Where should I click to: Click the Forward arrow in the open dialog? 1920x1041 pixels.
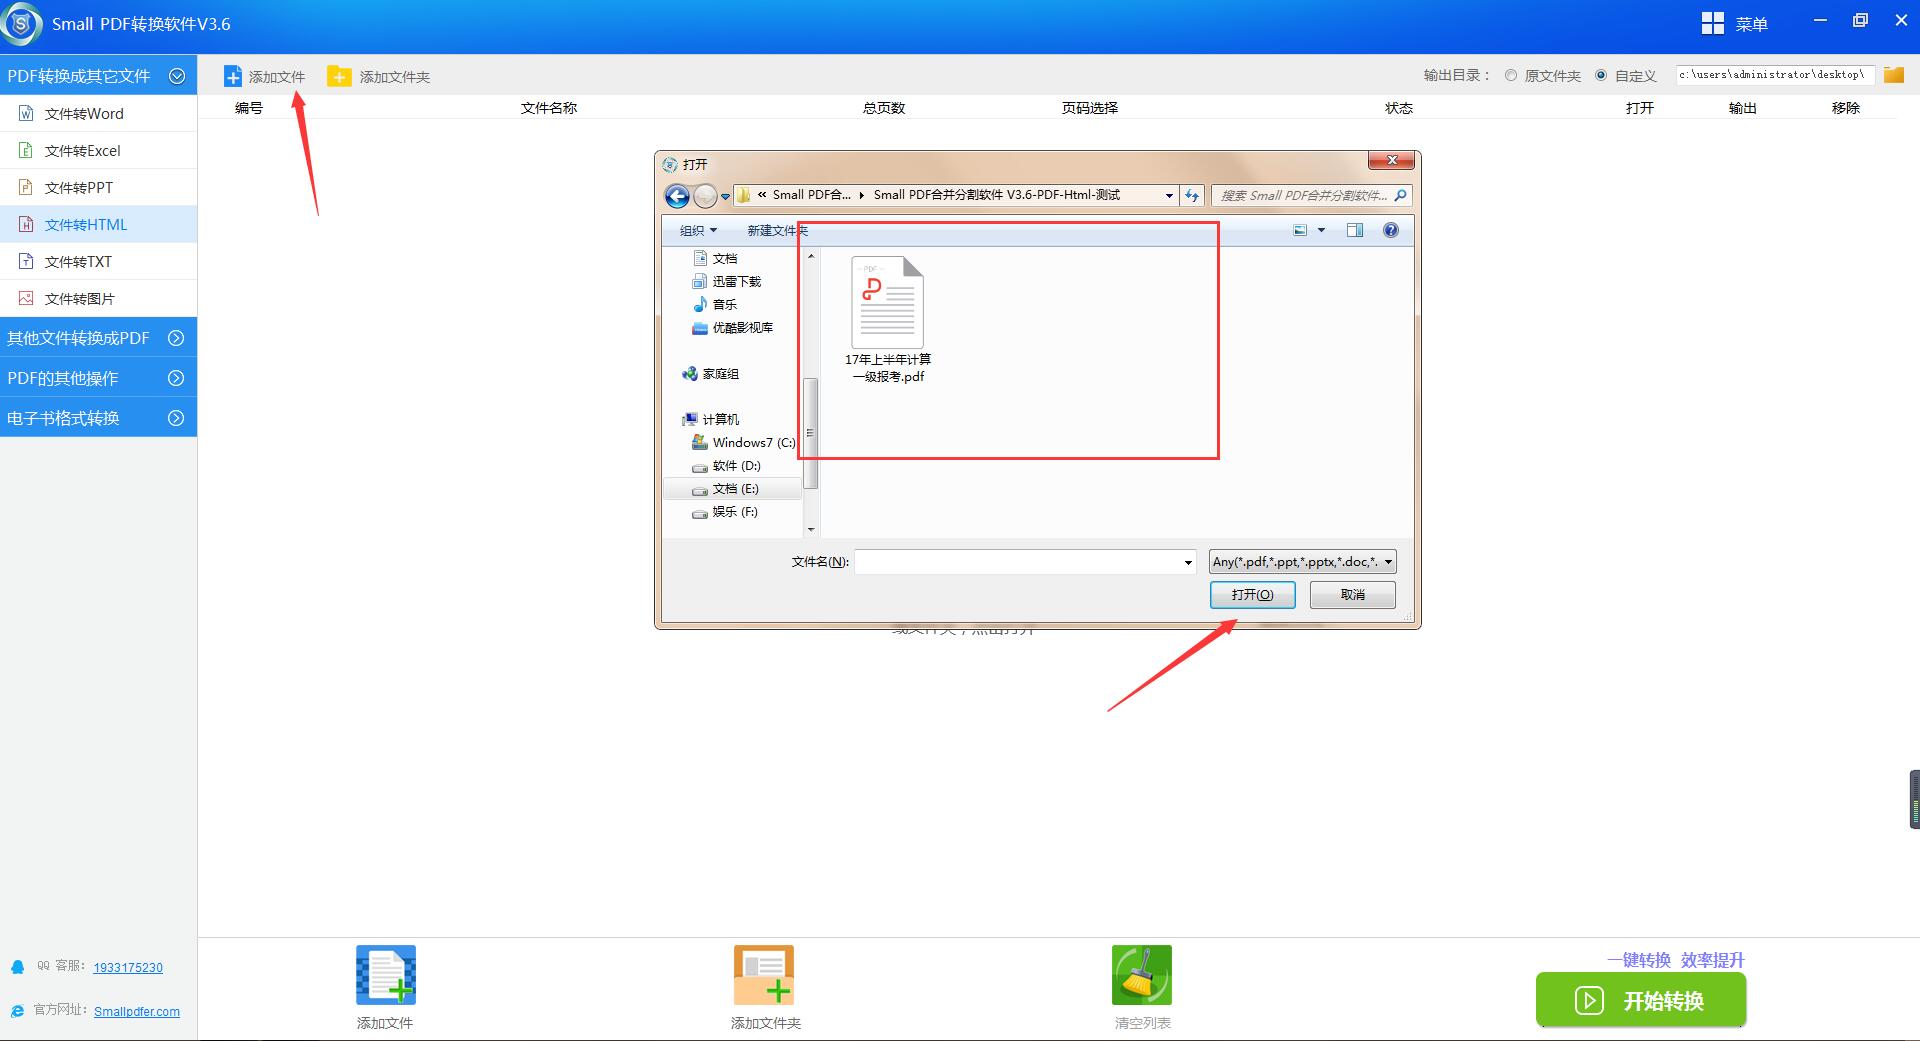click(x=705, y=196)
